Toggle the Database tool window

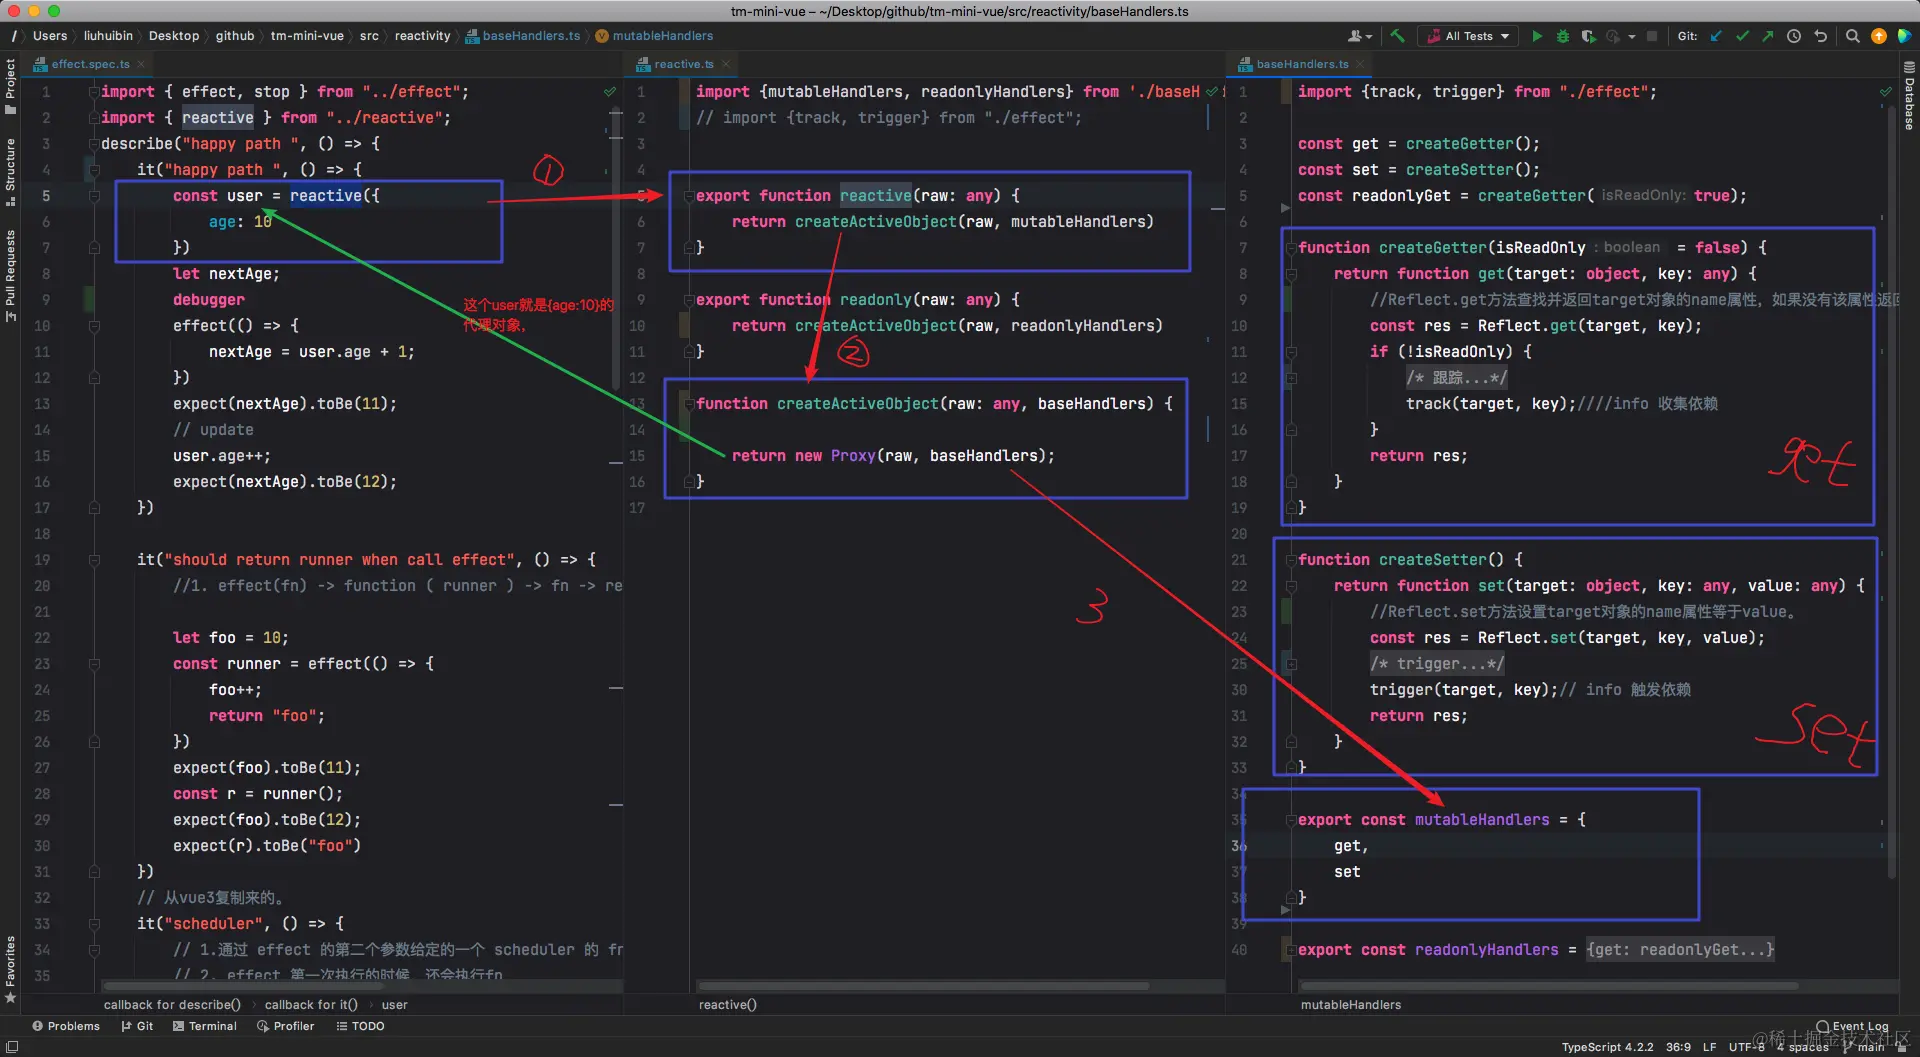click(1908, 97)
